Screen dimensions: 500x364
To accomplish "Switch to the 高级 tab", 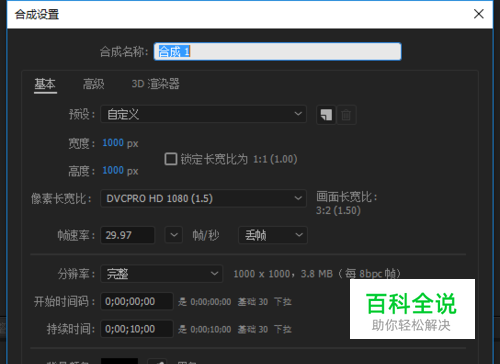I will click(x=94, y=84).
